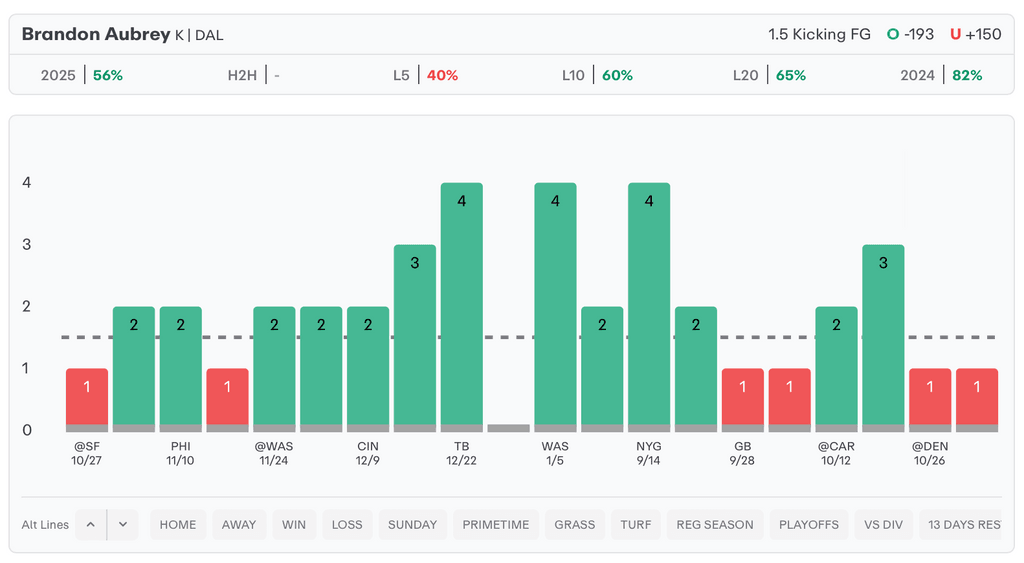Toggle the AWAY games filter
Viewport: 1024px width, 563px height.
pos(239,524)
